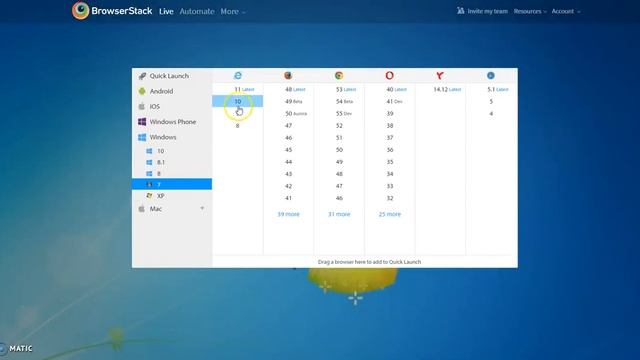Click the Quick Launch drop area bar
The image size is (640, 360).
365,262
